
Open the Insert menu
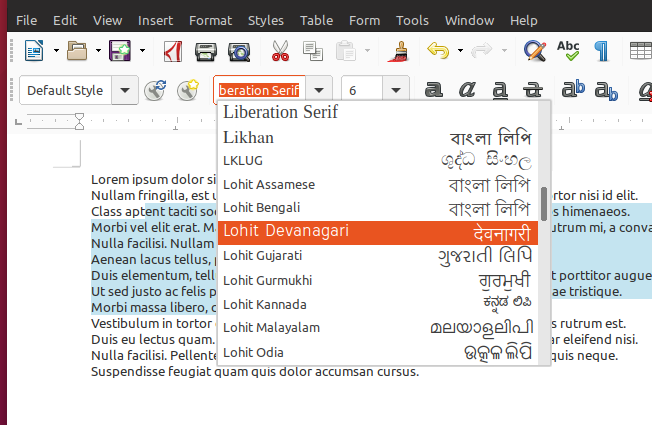(156, 20)
